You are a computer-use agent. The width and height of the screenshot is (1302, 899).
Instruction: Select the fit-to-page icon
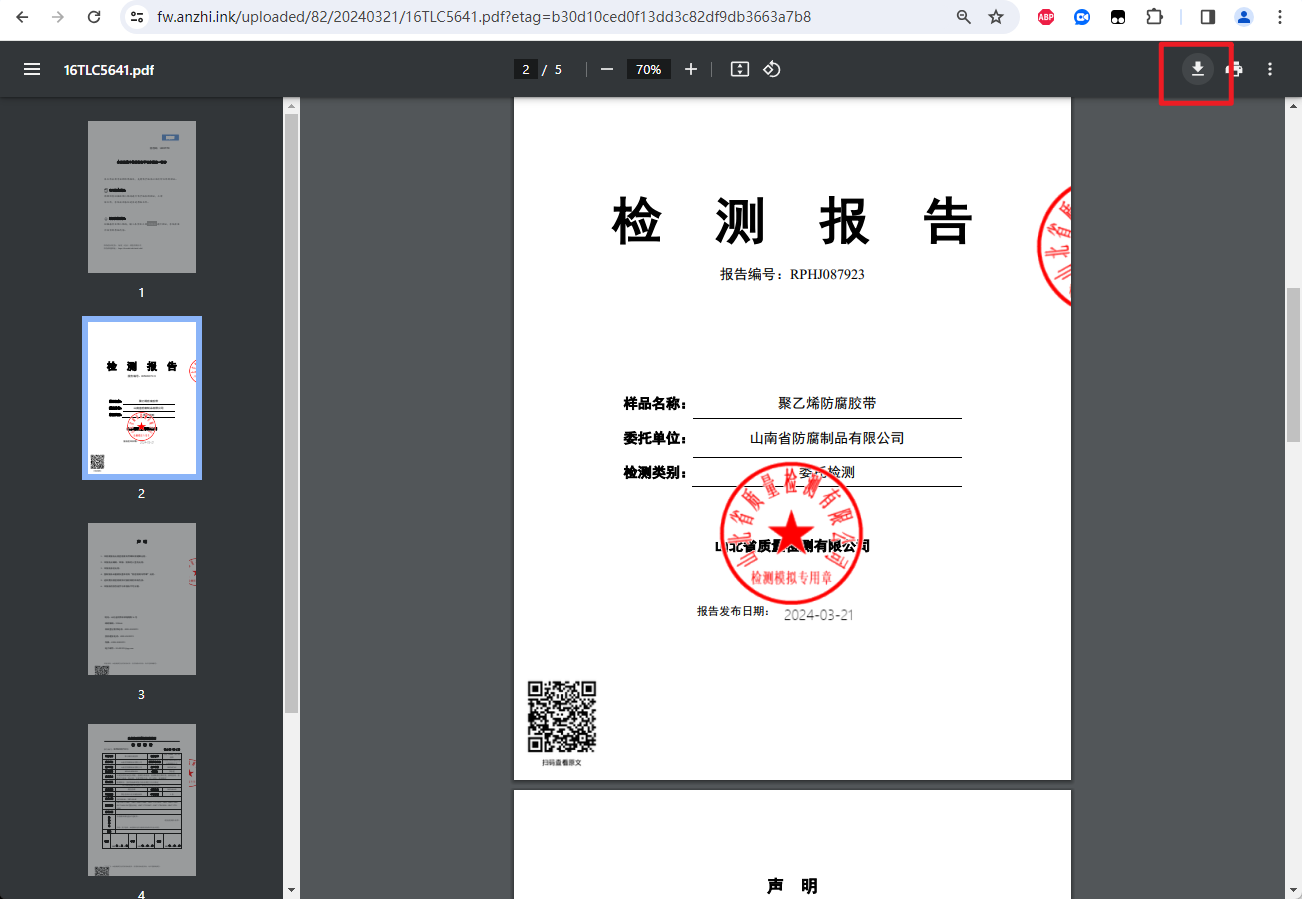(739, 69)
